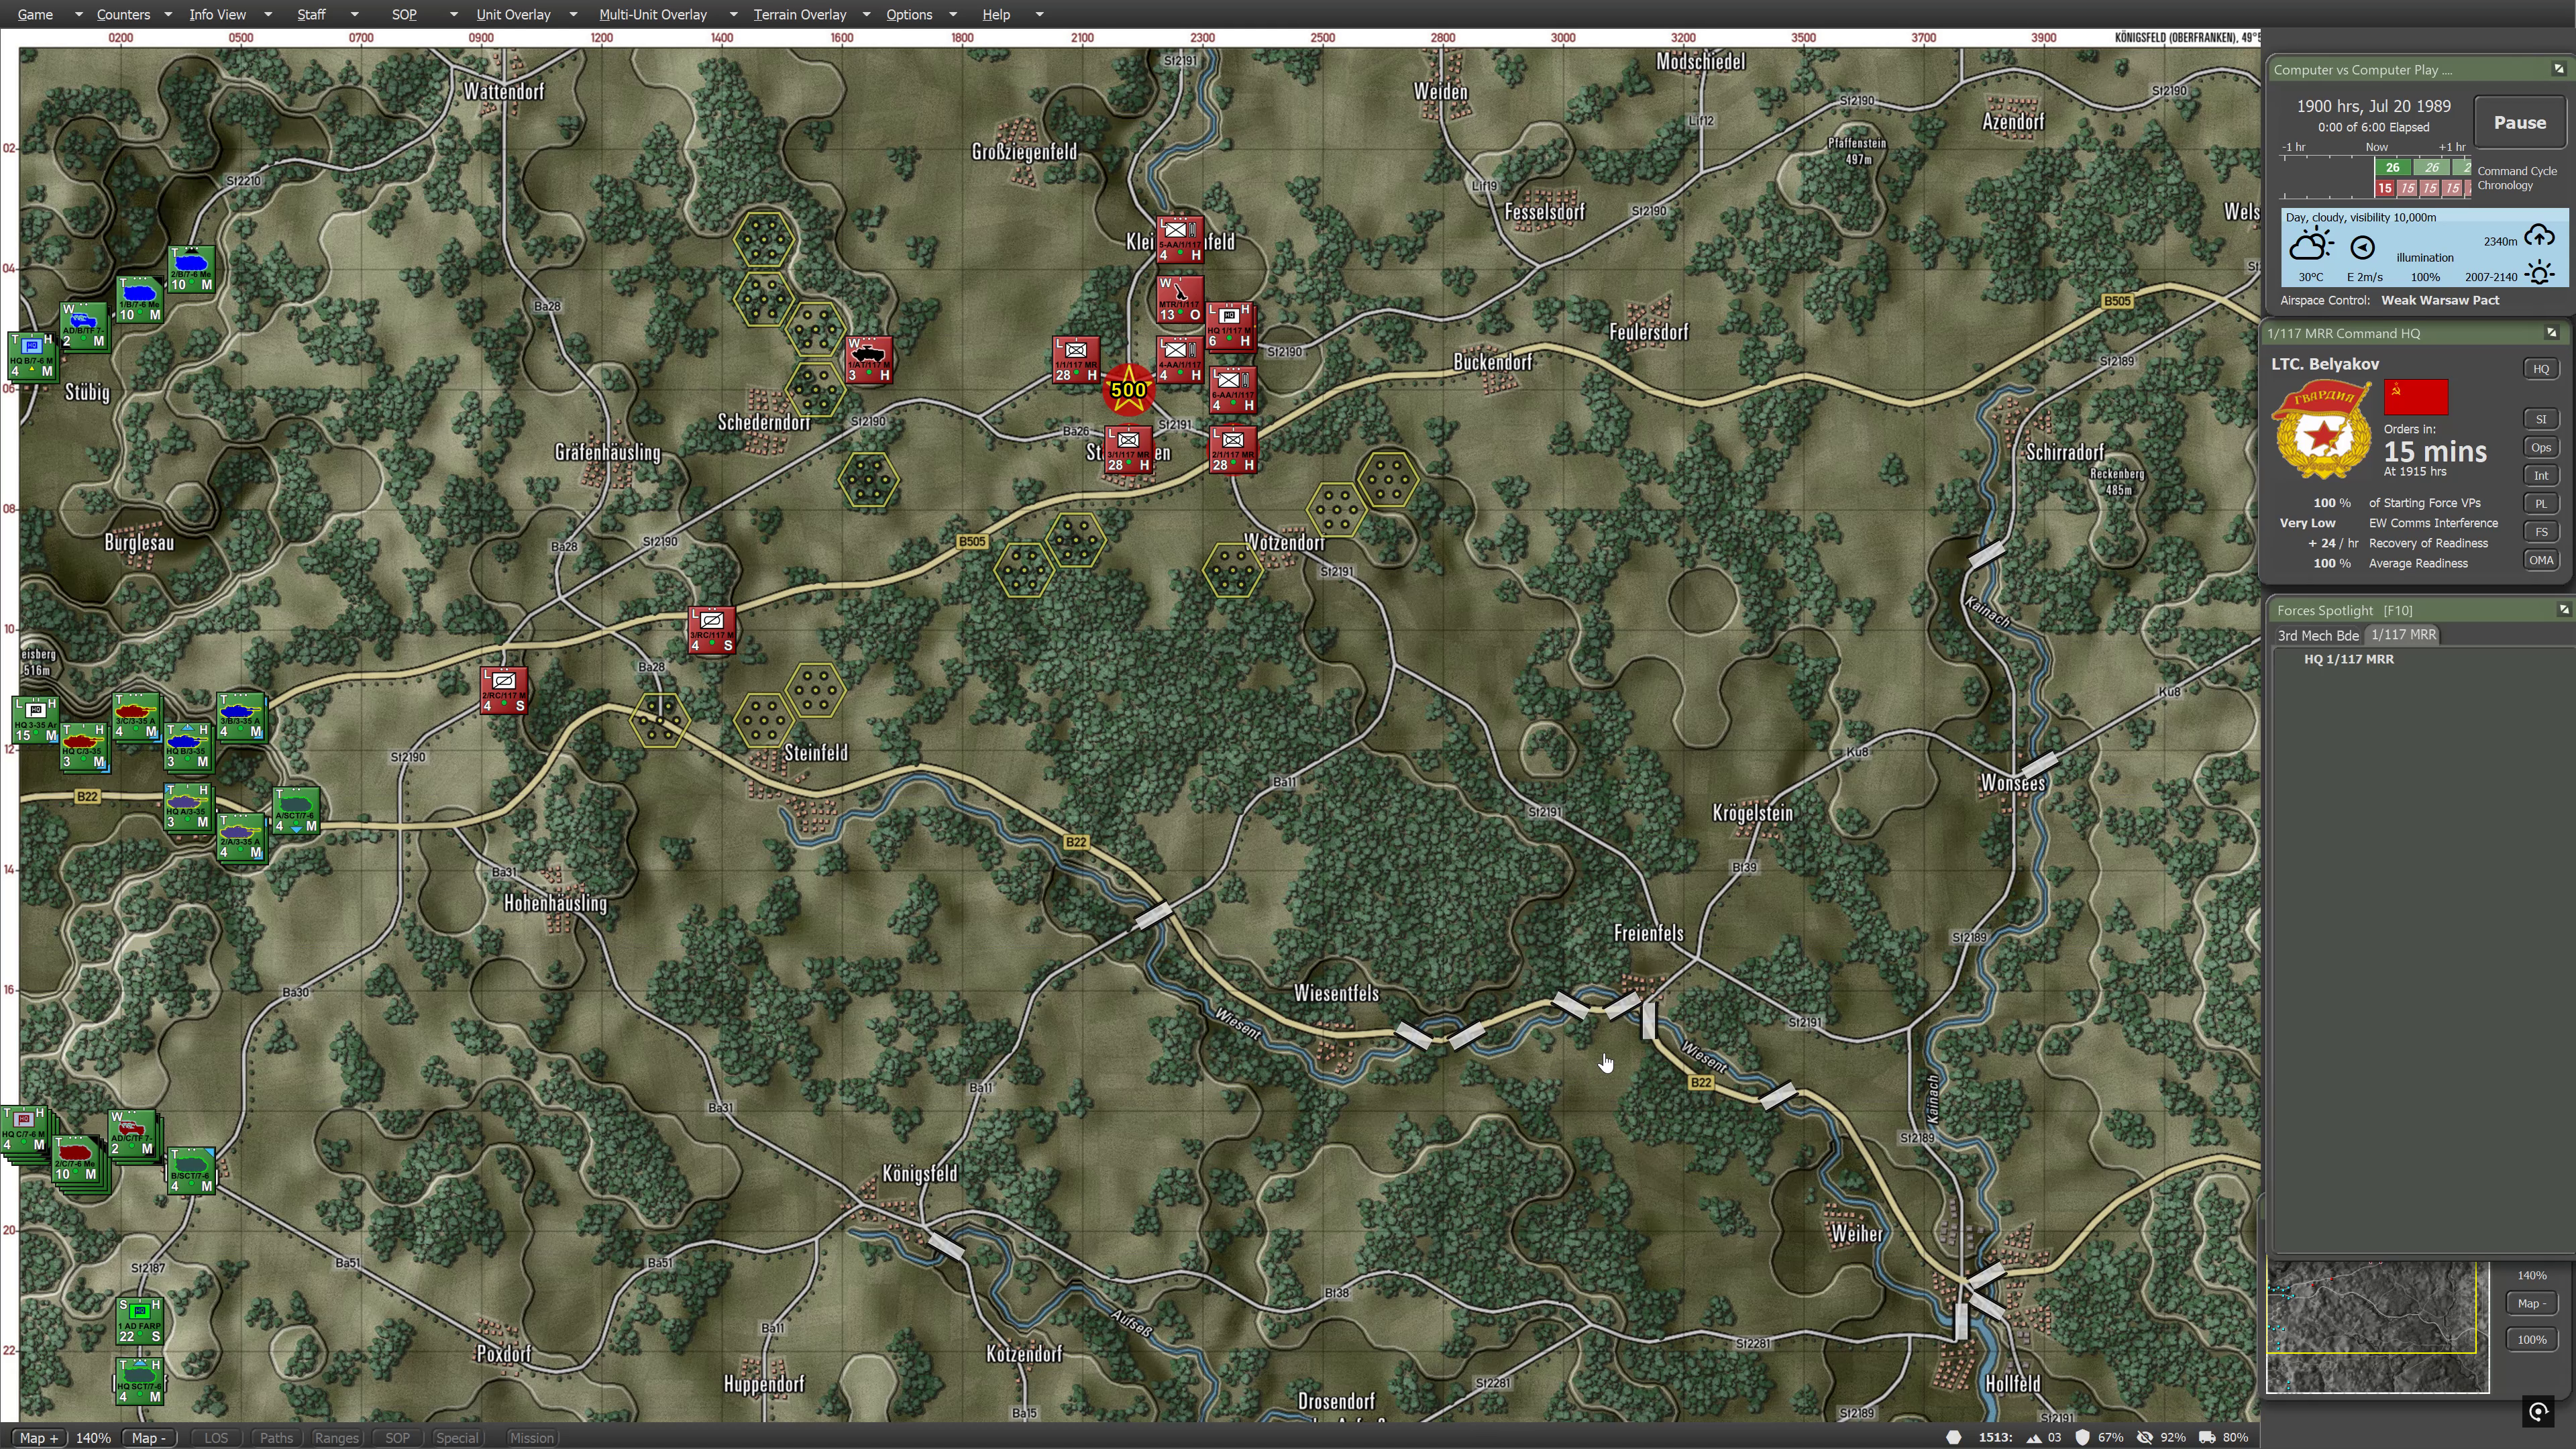Screen dimensions: 2576x1449
Task: Toggle the Special overlay button
Action: (x=457, y=1438)
